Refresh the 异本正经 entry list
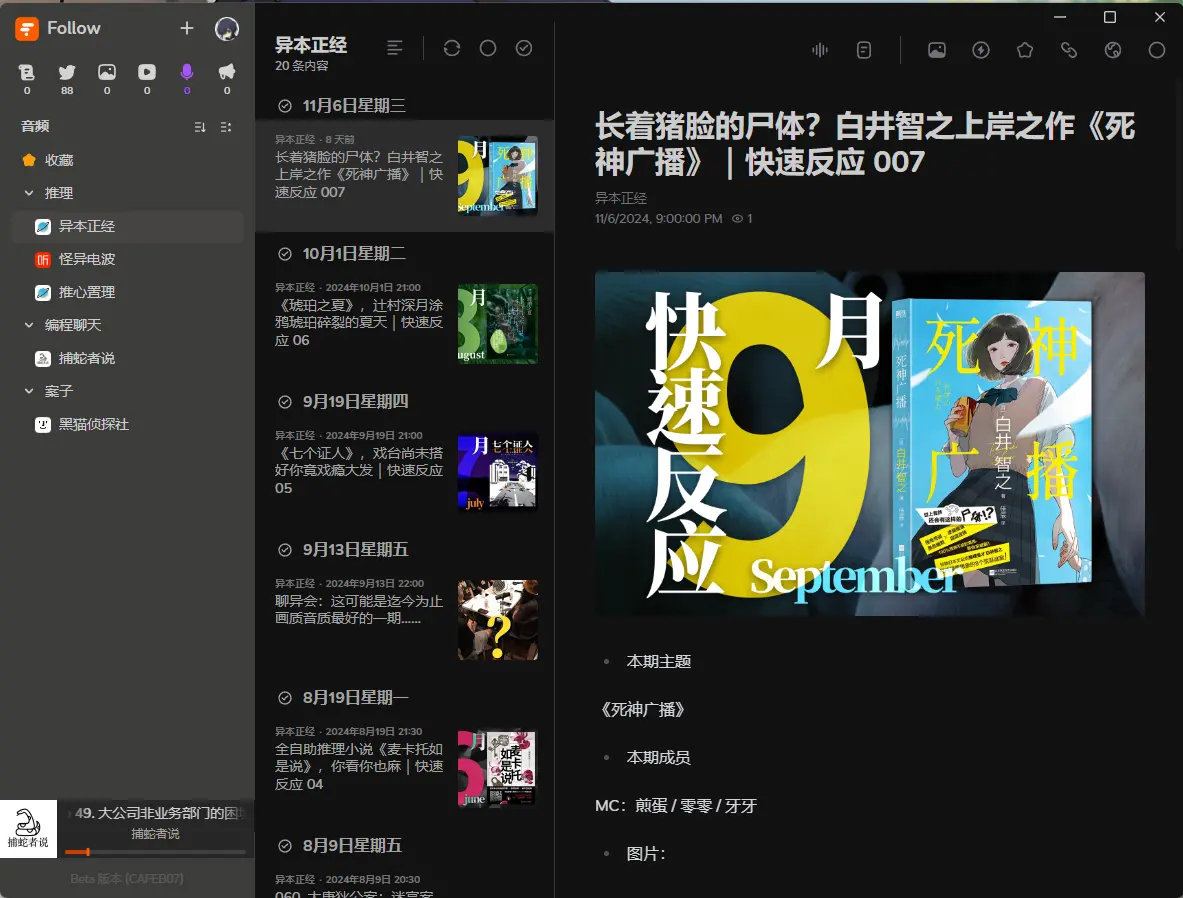The height and width of the screenshot is (898, 1183). pyautogui.click(x=452, y=48)
